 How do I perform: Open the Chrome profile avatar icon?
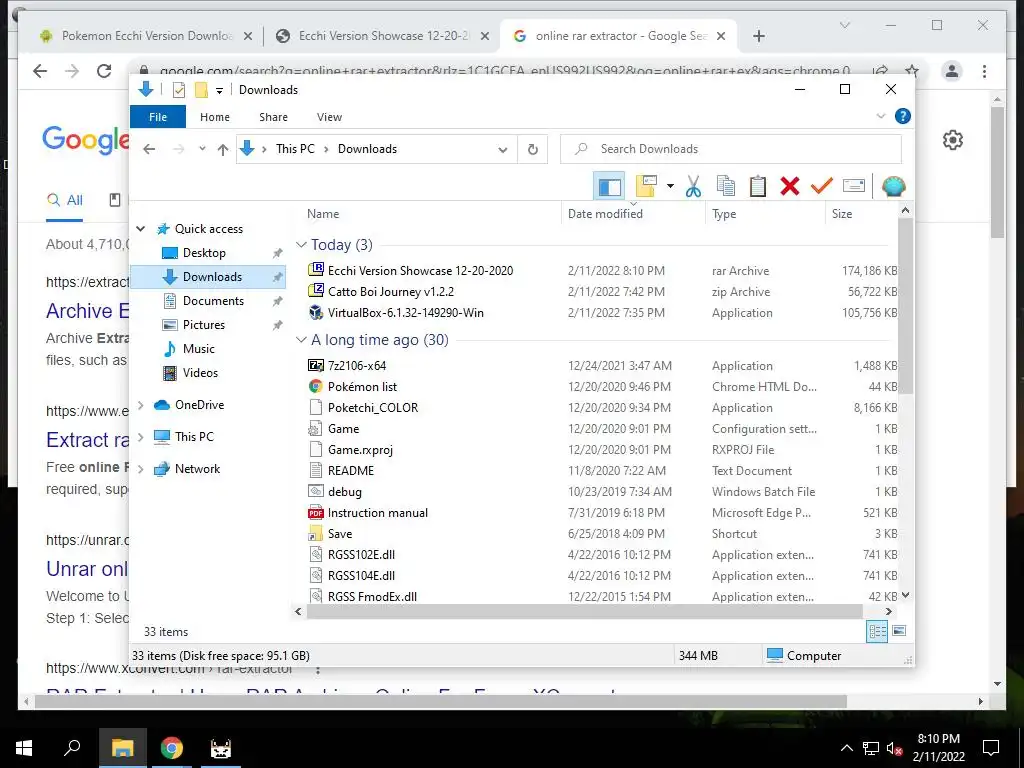click(952, 71)
